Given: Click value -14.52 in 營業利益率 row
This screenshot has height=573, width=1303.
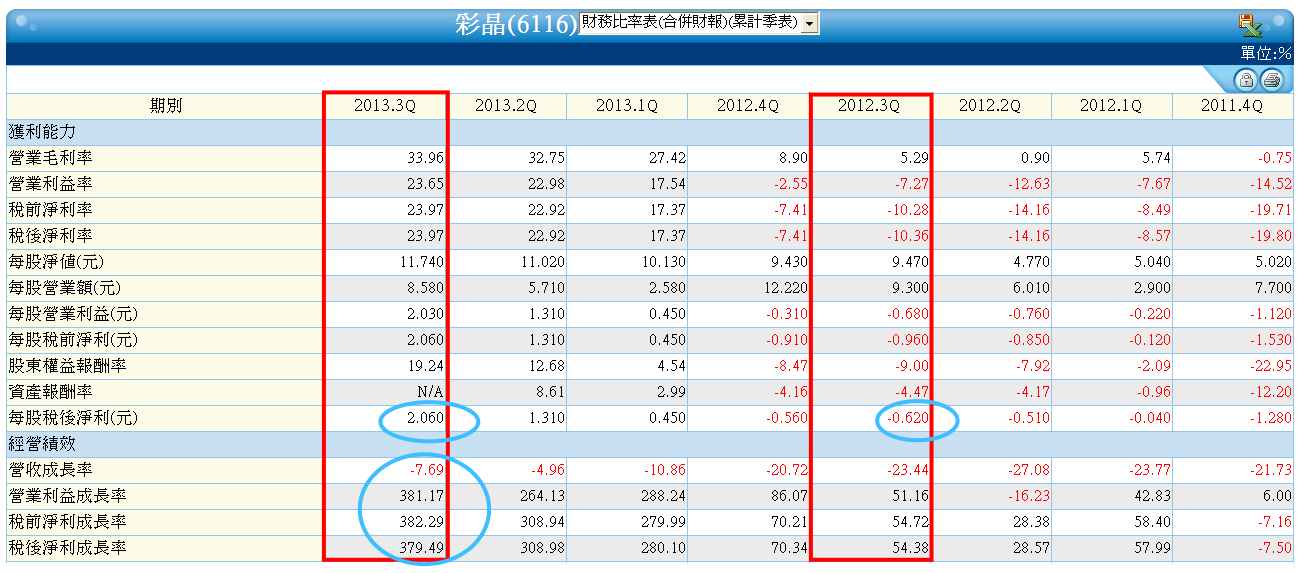Looking at the screenshot, I should pos(1270,183).
